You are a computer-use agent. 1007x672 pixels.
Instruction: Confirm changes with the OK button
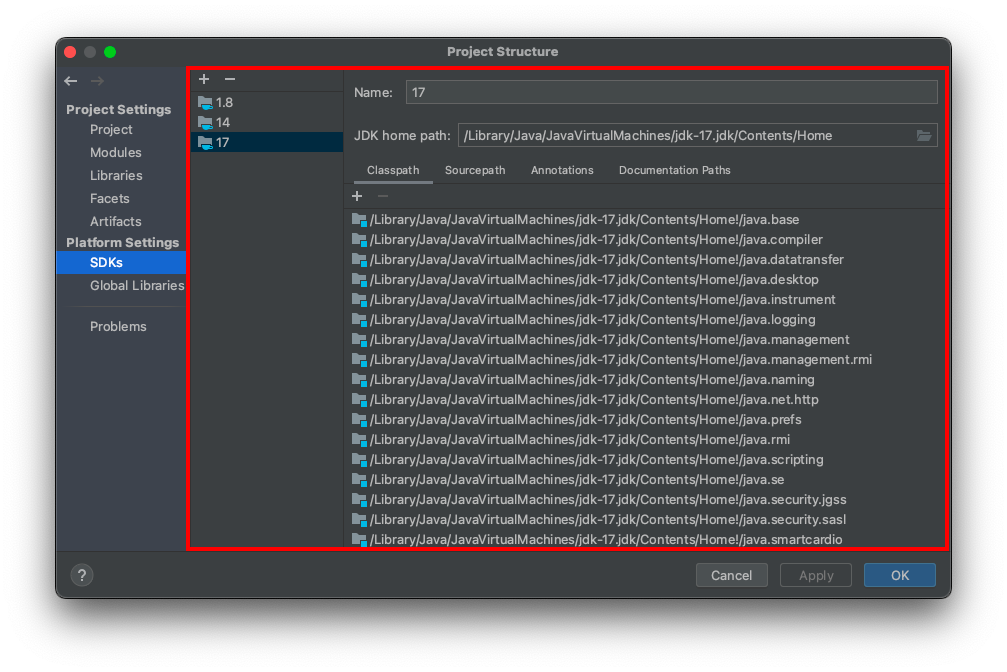click(x=898, y=575)
